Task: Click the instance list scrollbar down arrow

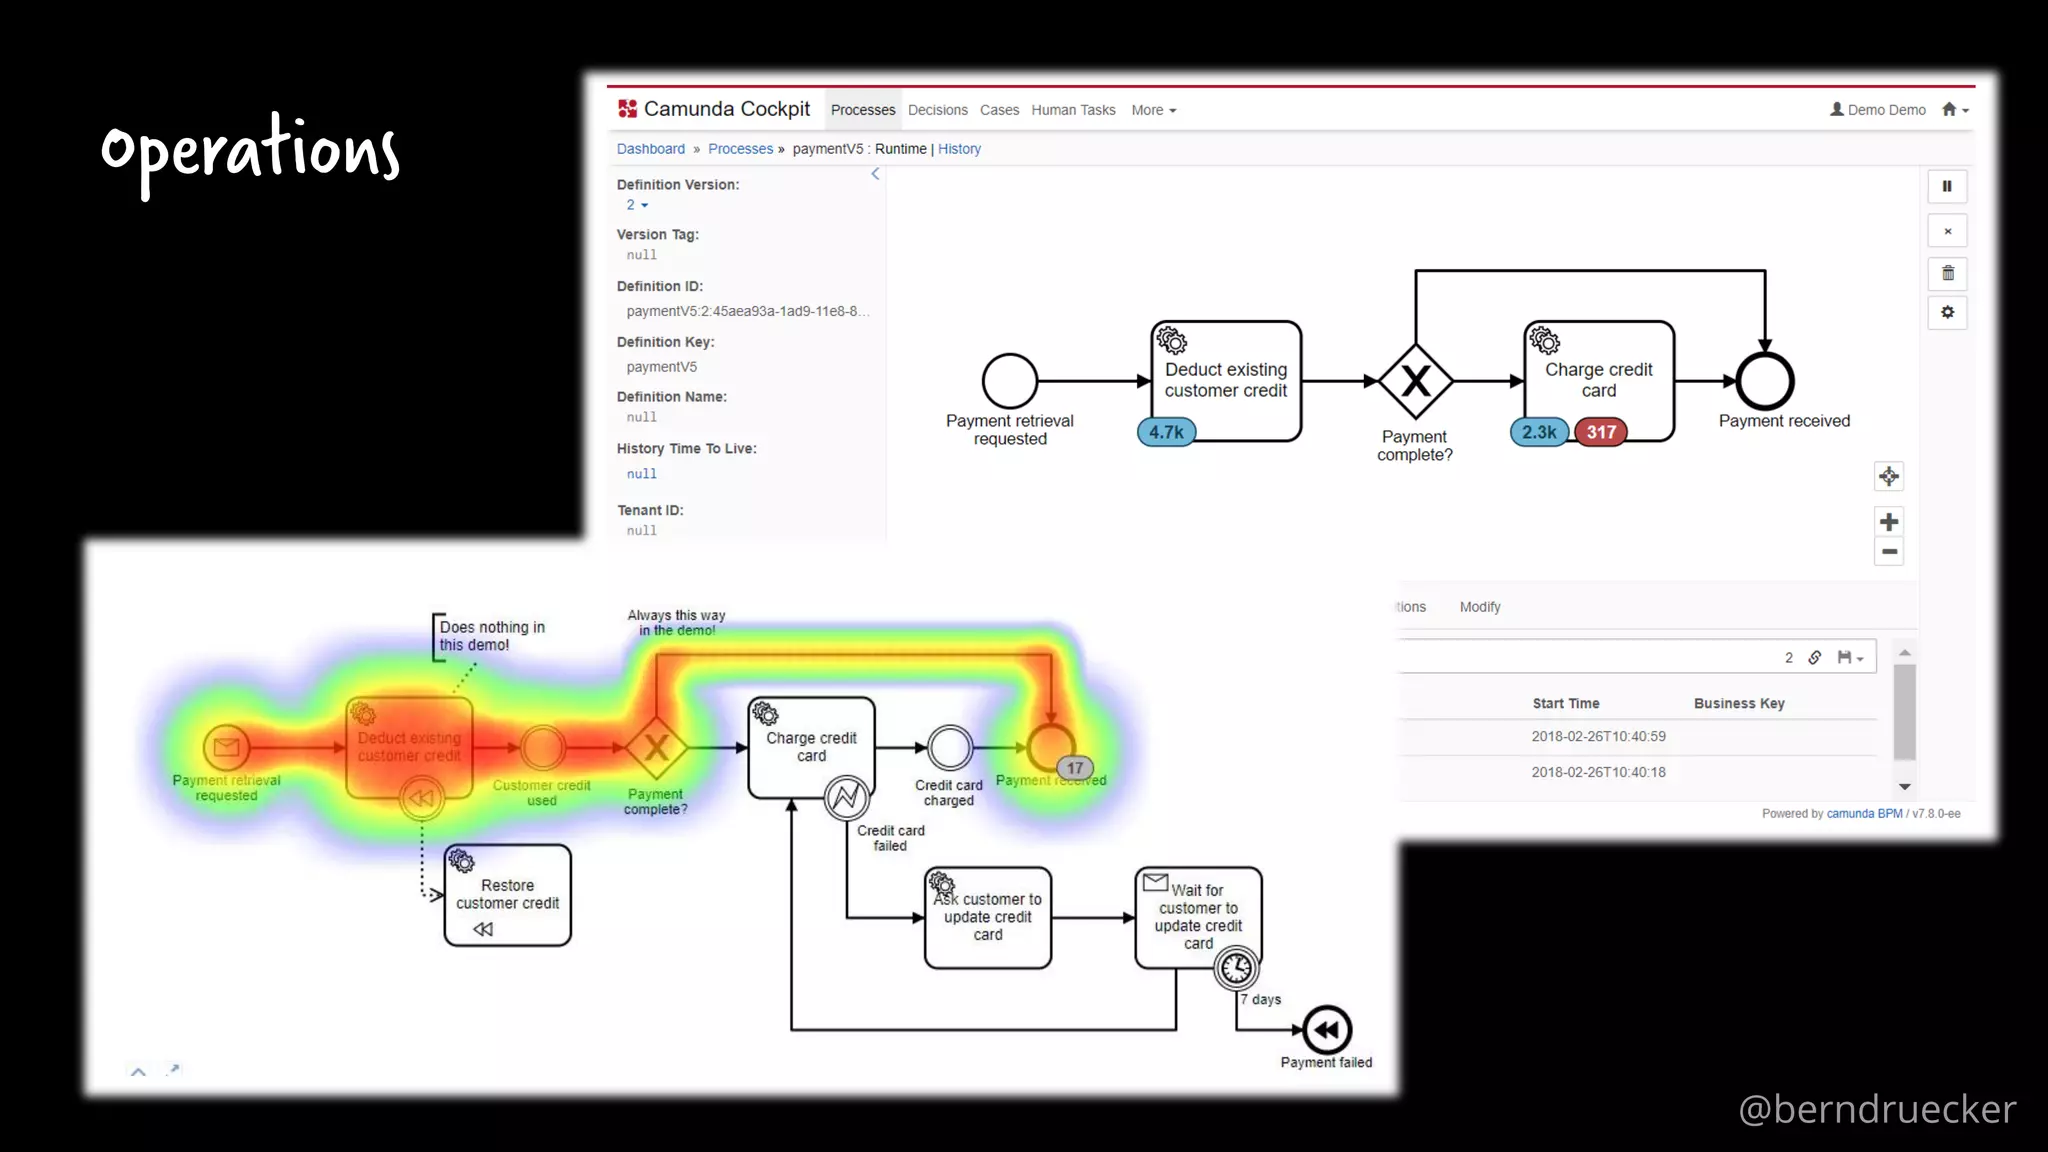Action: click(x=1904, y=787)
